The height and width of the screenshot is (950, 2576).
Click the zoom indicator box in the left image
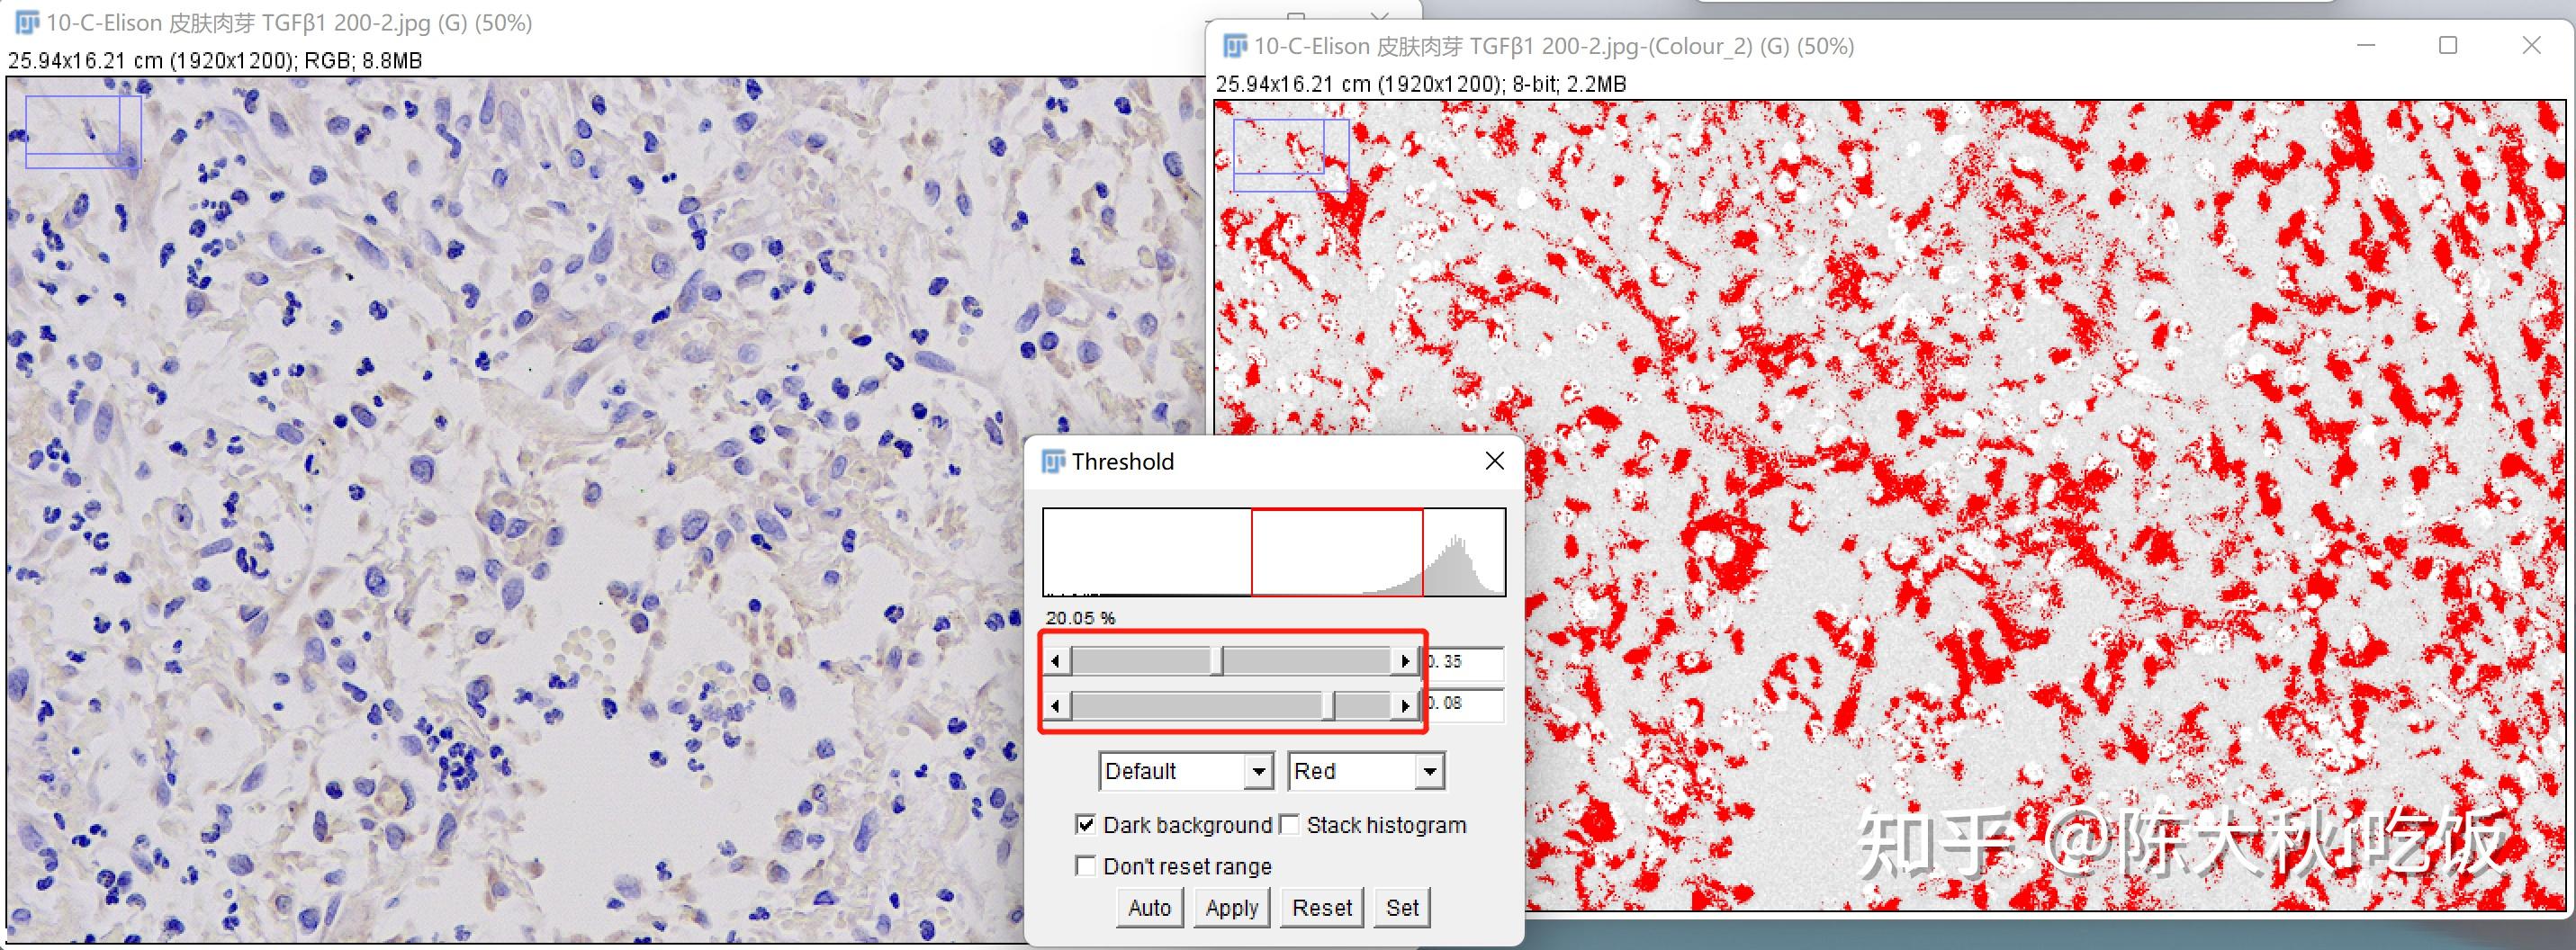coord(83,131)
